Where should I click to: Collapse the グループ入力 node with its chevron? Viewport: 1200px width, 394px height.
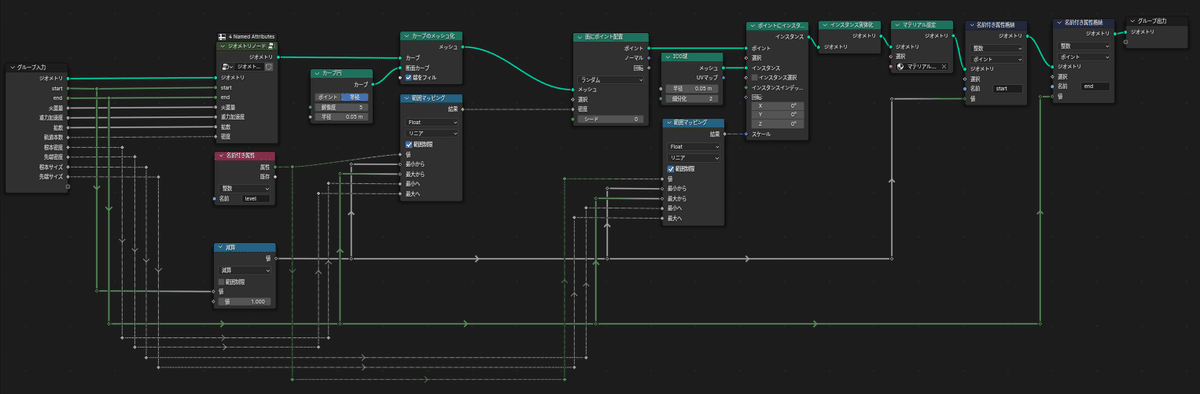point(12,67)
